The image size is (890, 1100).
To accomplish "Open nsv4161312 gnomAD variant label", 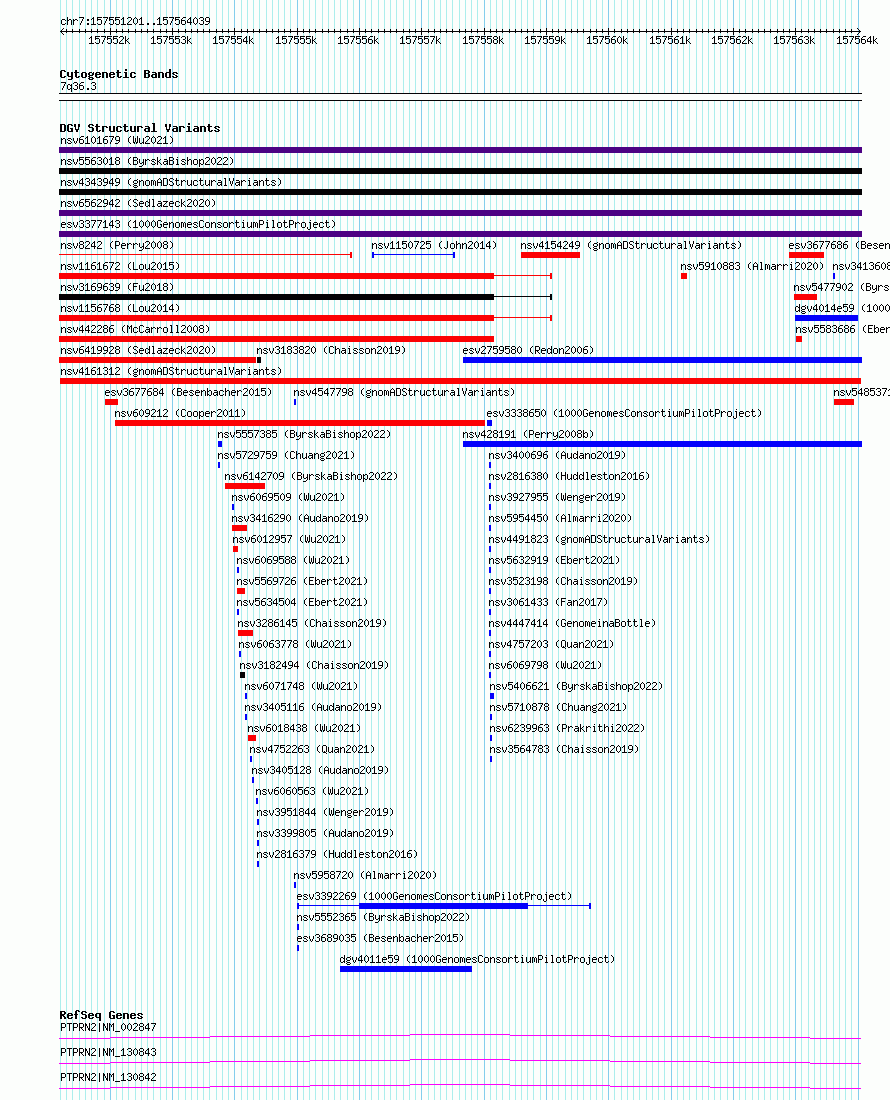I will (171, 372).
